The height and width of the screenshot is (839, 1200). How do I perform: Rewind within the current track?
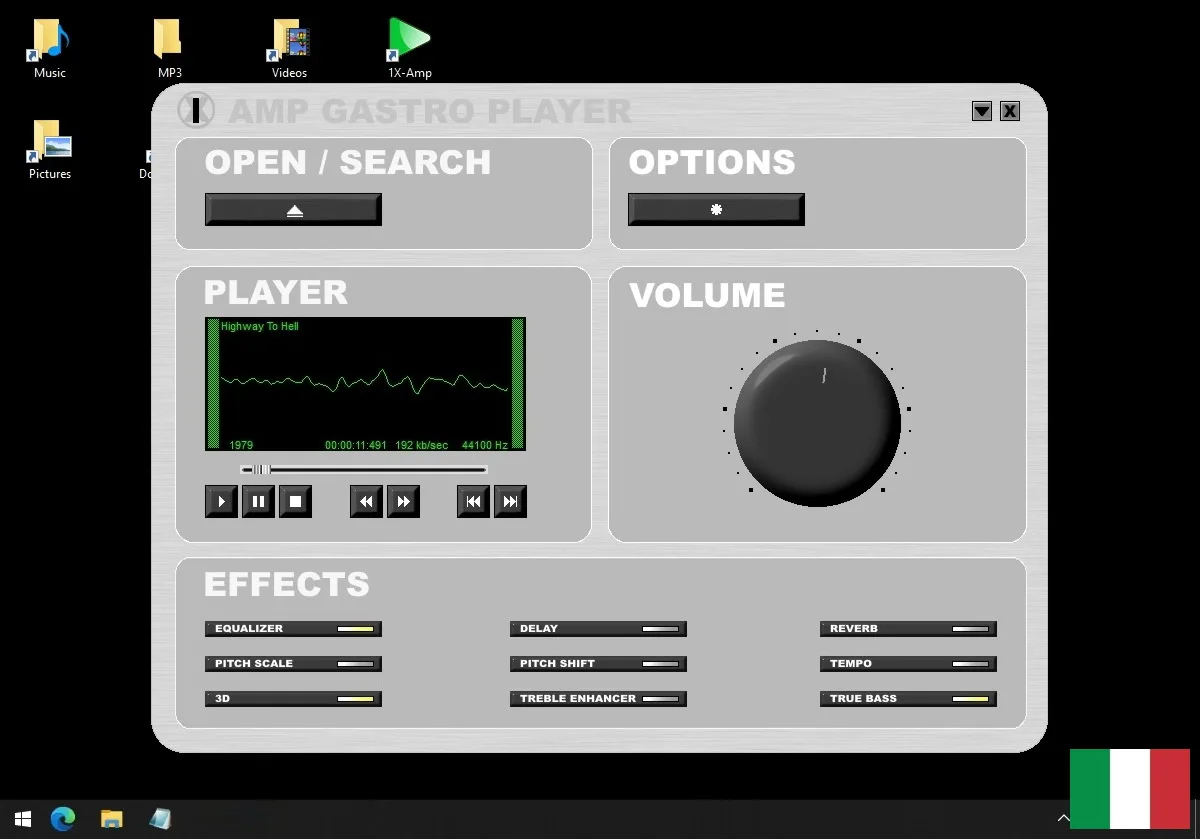365,501
